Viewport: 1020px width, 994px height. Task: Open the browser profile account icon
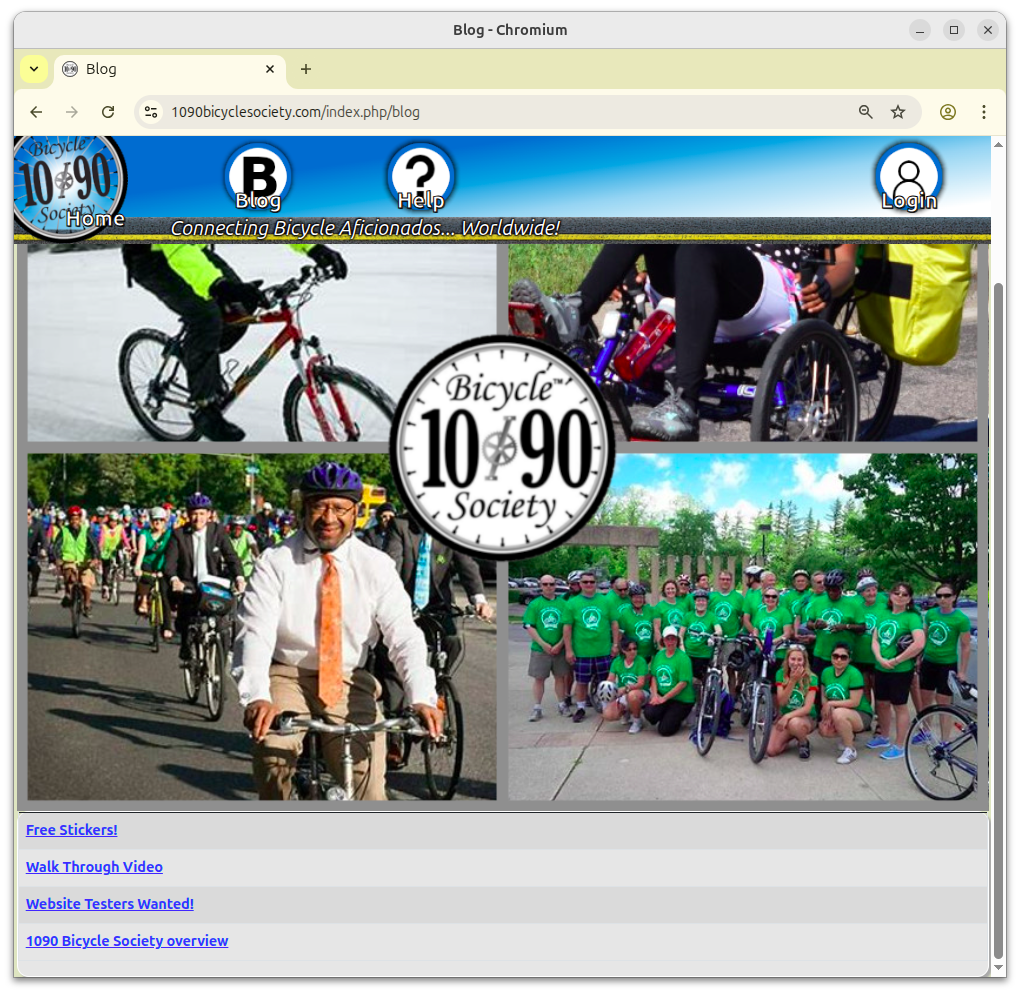[947, 112]
